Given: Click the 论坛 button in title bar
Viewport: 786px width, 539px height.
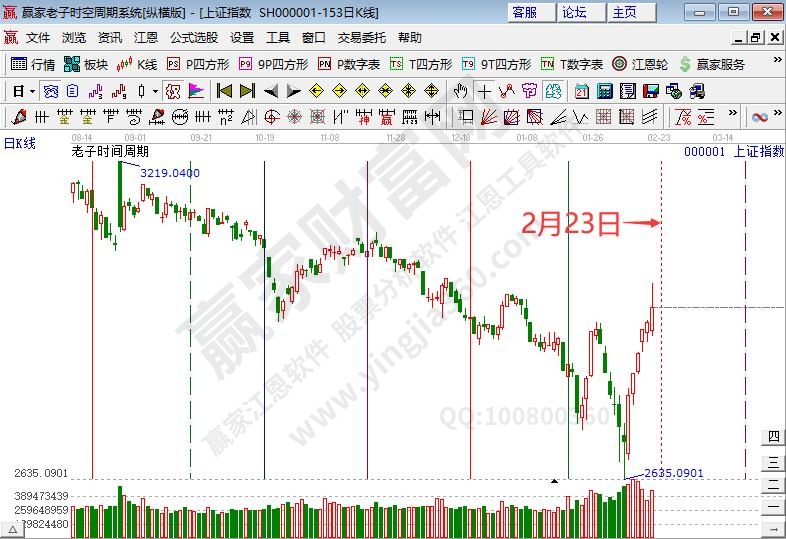Looking at the screenshot, I should pos(581,12).
